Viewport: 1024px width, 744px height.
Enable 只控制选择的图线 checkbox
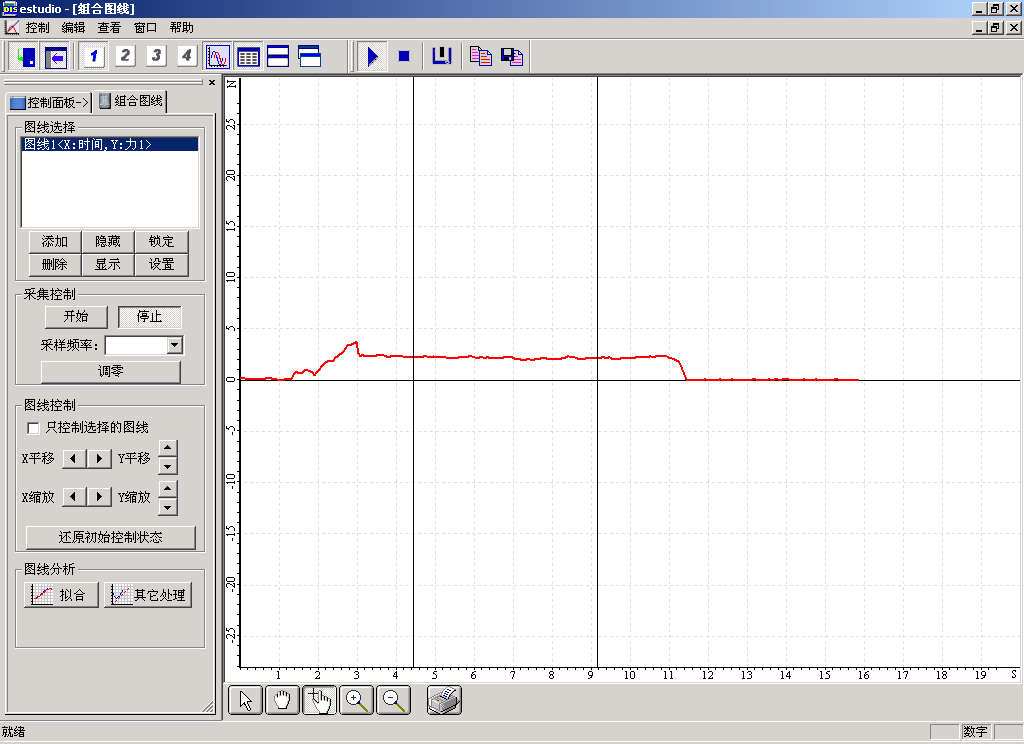point(34,428)
